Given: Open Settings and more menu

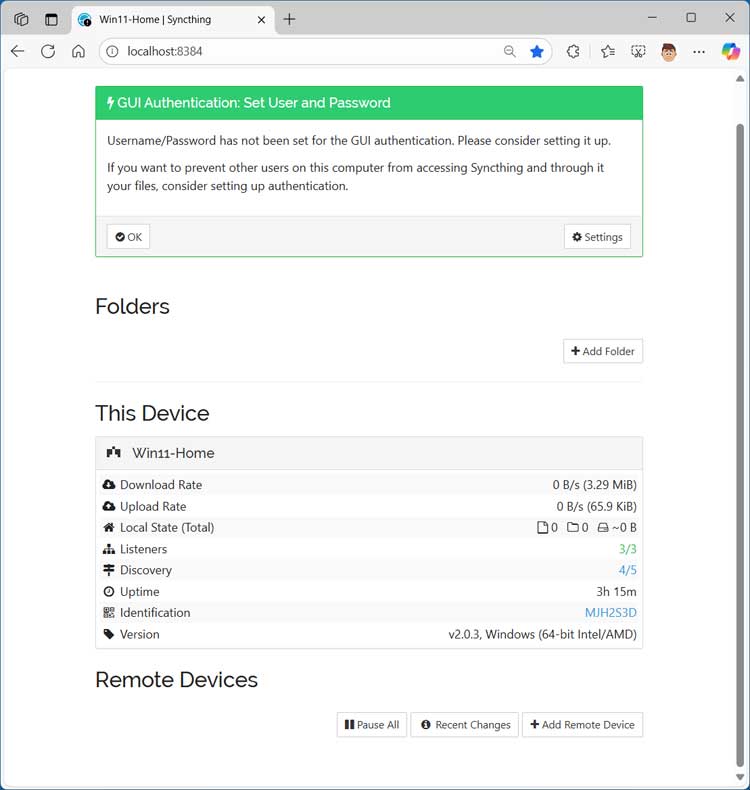Looking at the screenshot, I should pos(699,51).
